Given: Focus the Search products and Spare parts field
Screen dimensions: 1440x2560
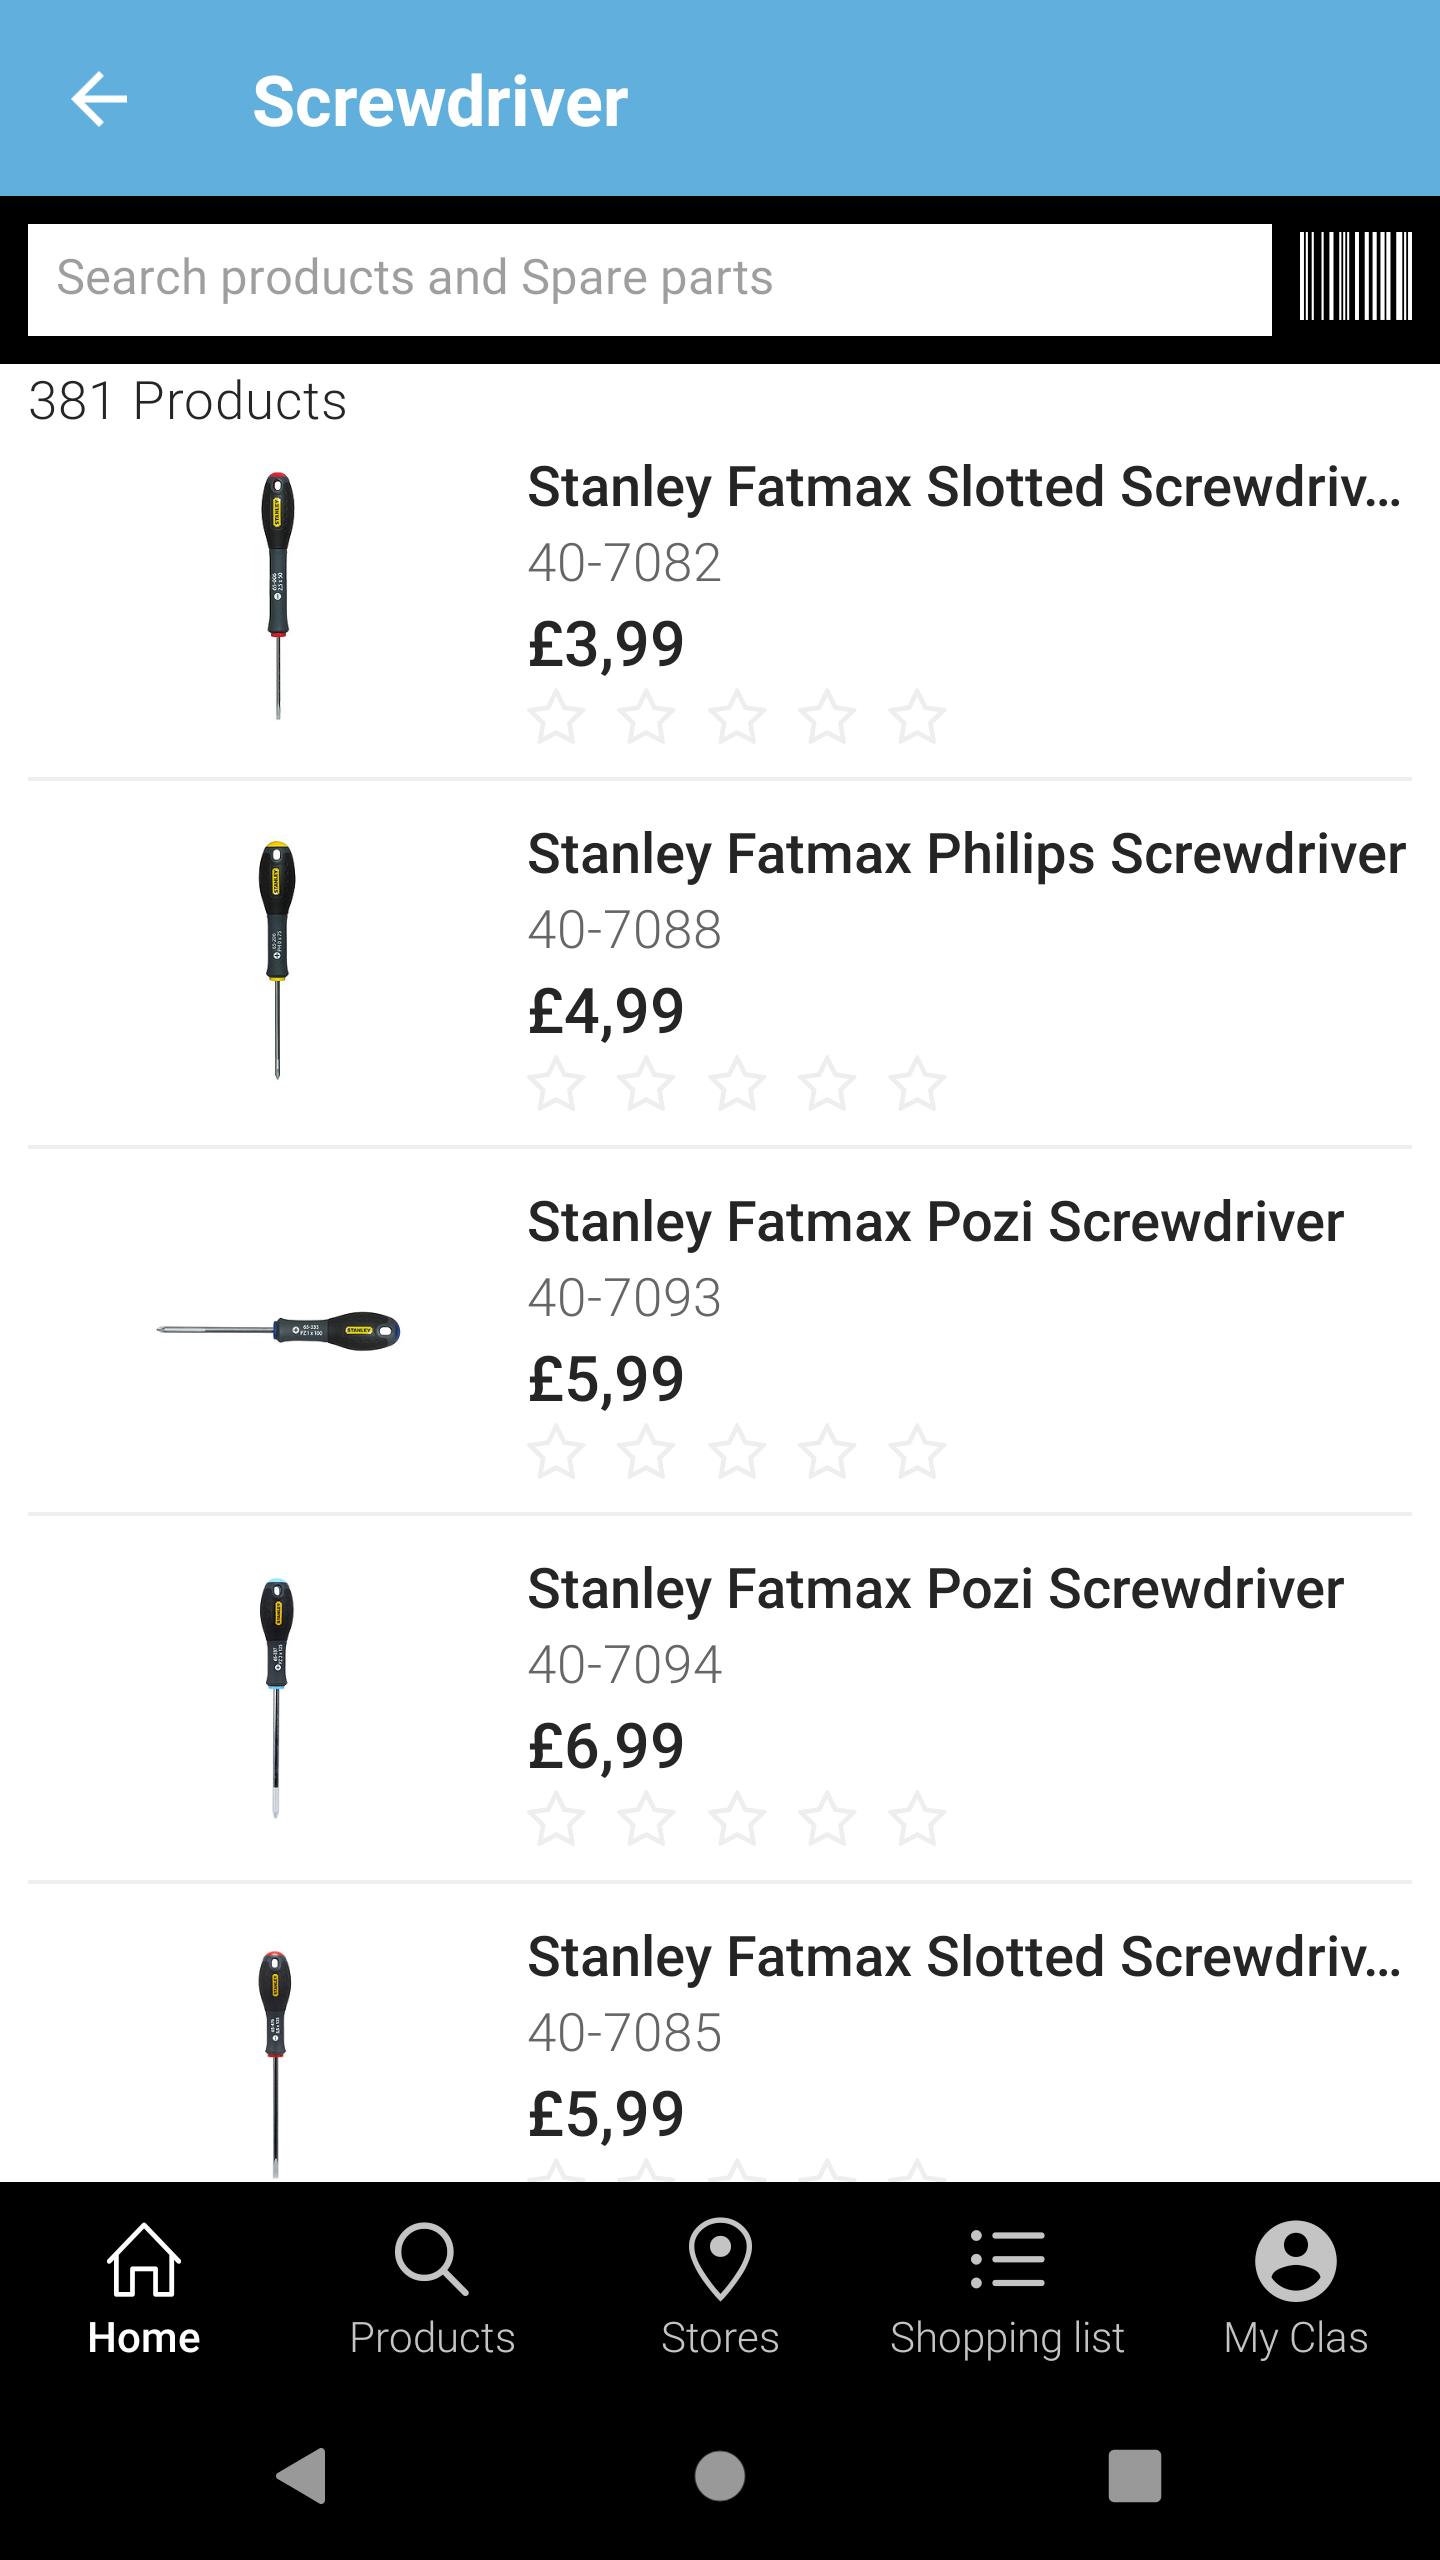Looking at the screenshot, I should click(x=650, y=279).
